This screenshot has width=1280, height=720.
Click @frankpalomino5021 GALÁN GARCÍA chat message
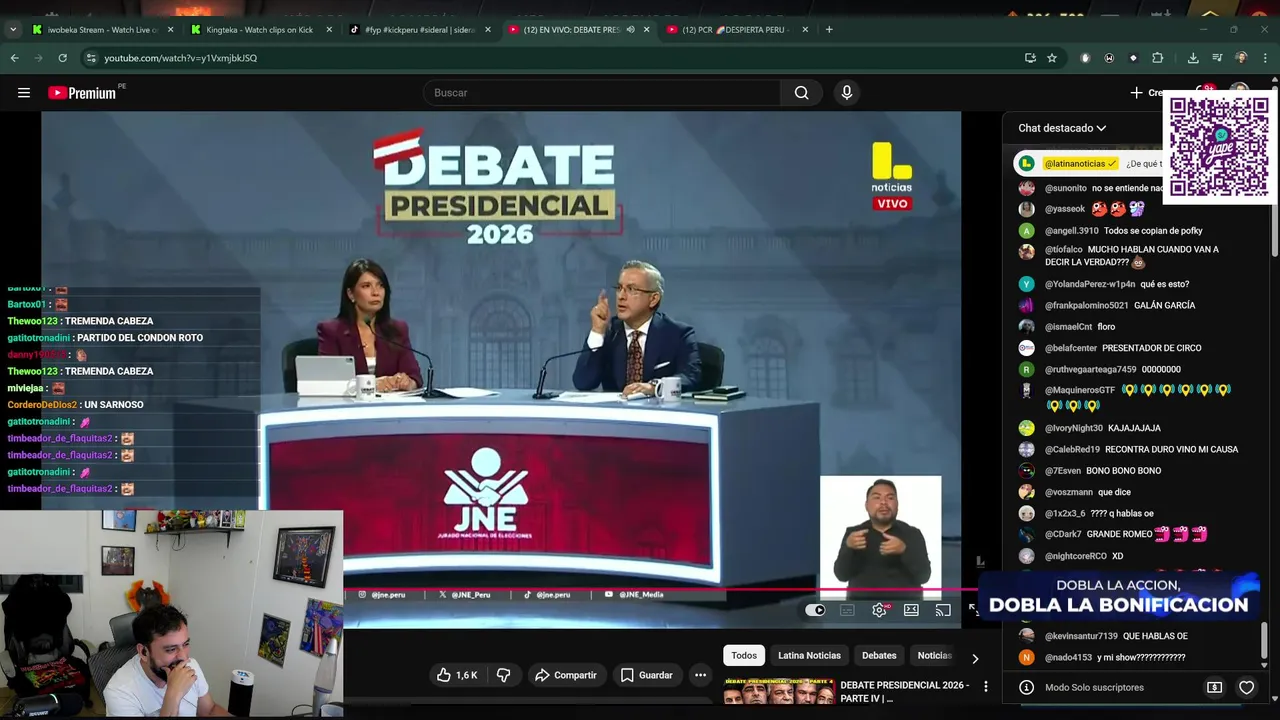pyautogui.click(x=1120, y=305)
